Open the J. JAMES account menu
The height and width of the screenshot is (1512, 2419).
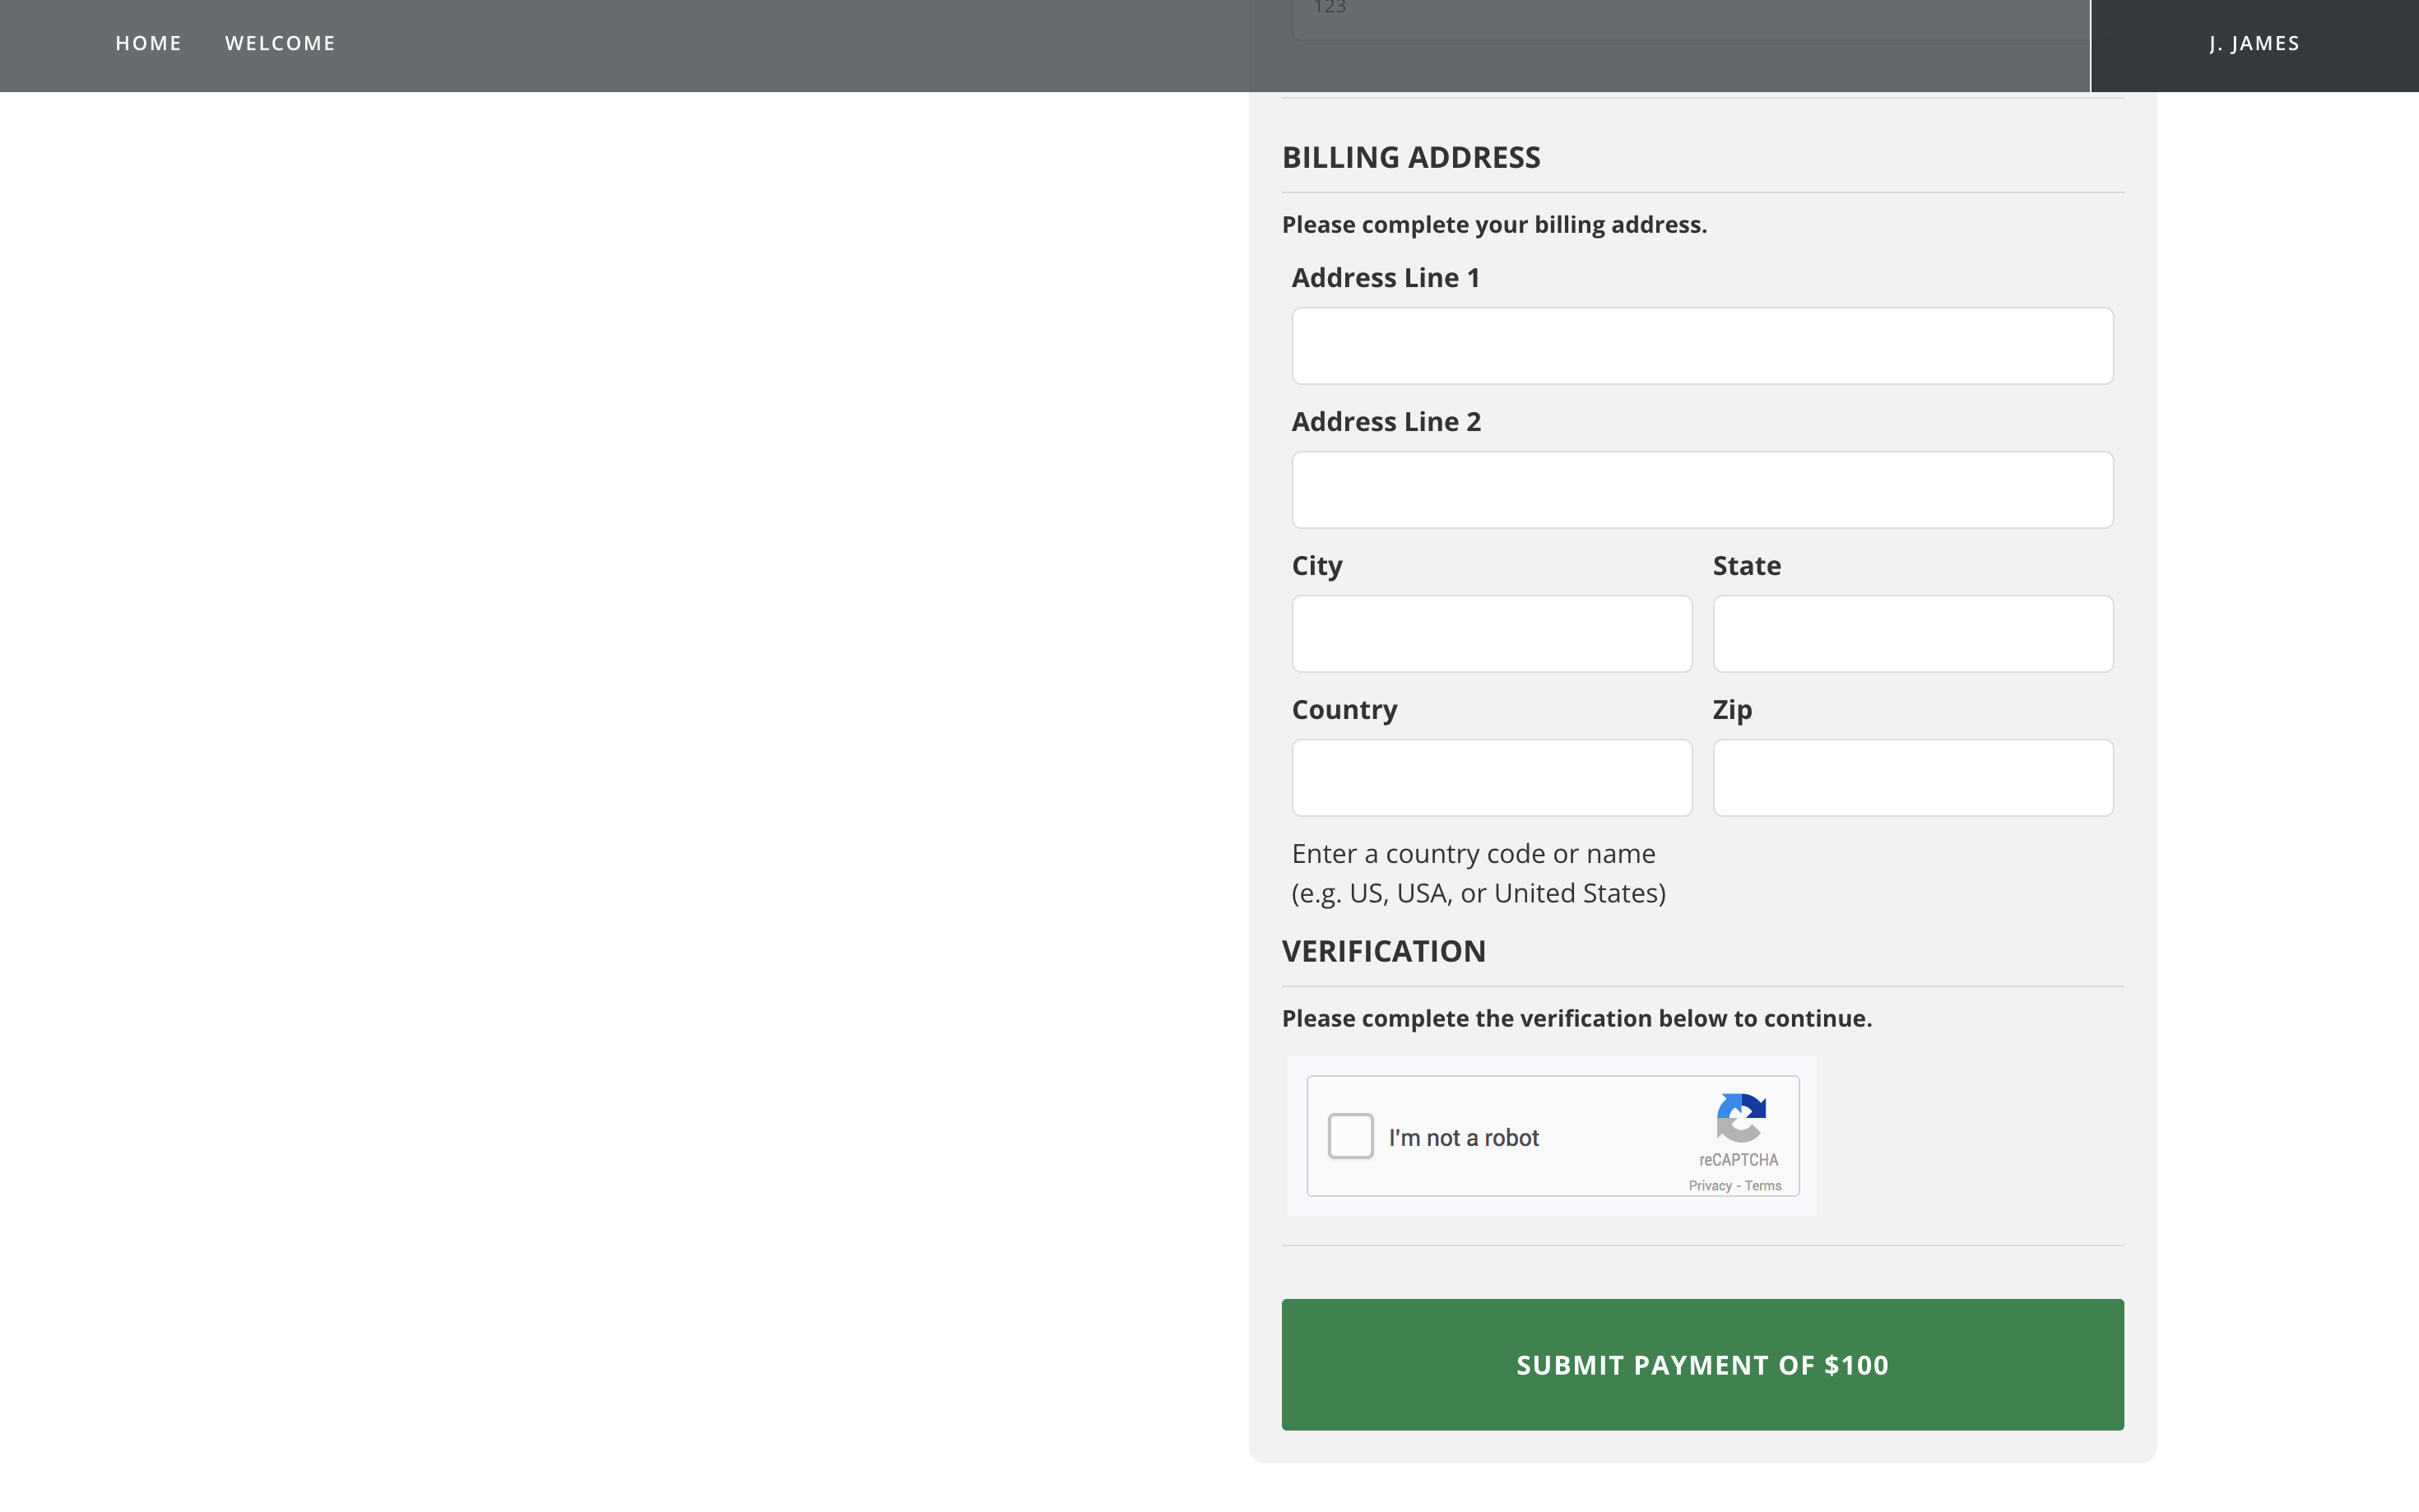point(2254,43)
